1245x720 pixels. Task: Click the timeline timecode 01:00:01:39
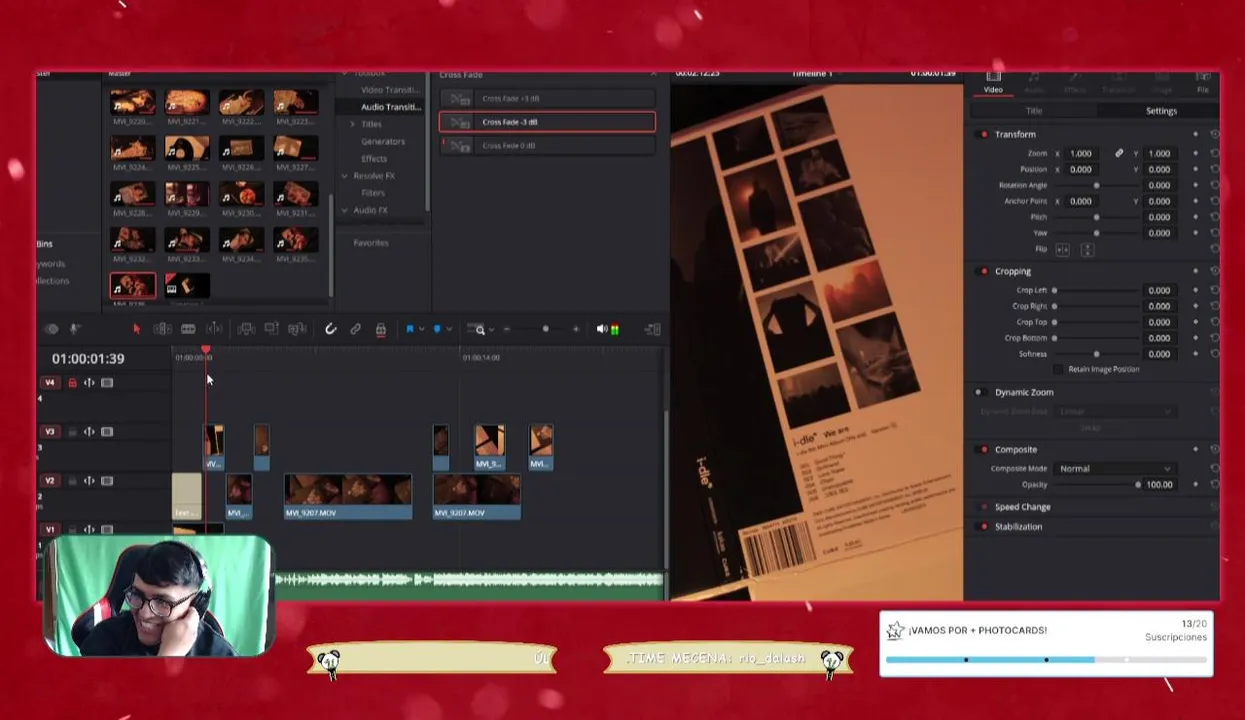point(88,358)
